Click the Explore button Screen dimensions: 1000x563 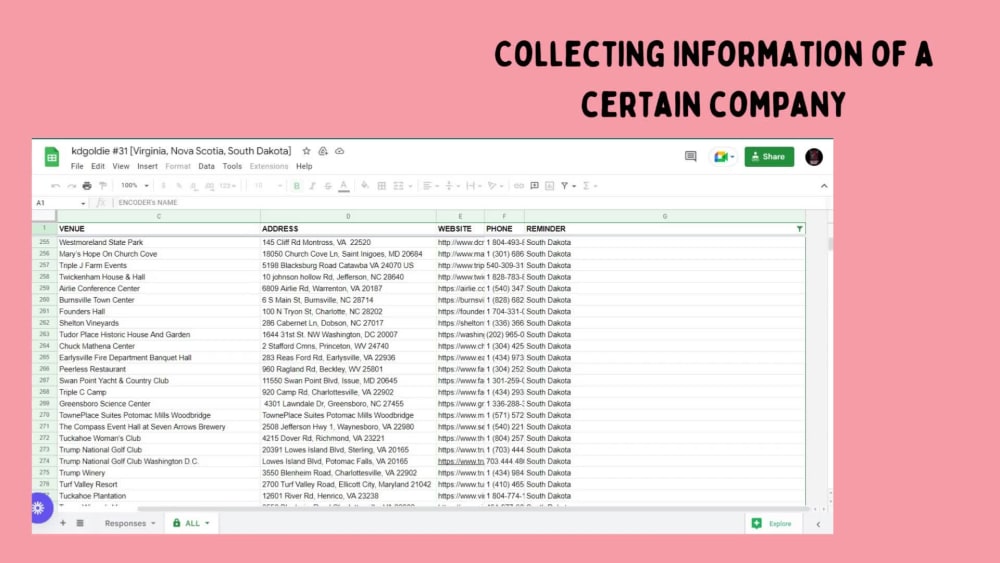point(772,523)
